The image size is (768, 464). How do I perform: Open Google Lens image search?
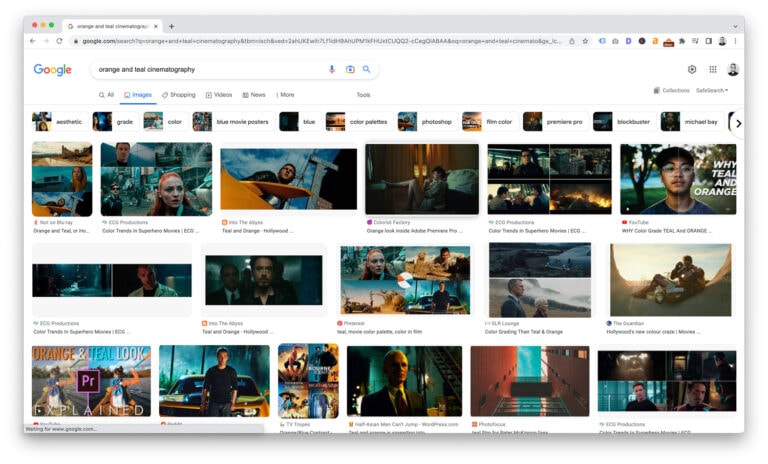click(x=350, y=70)
